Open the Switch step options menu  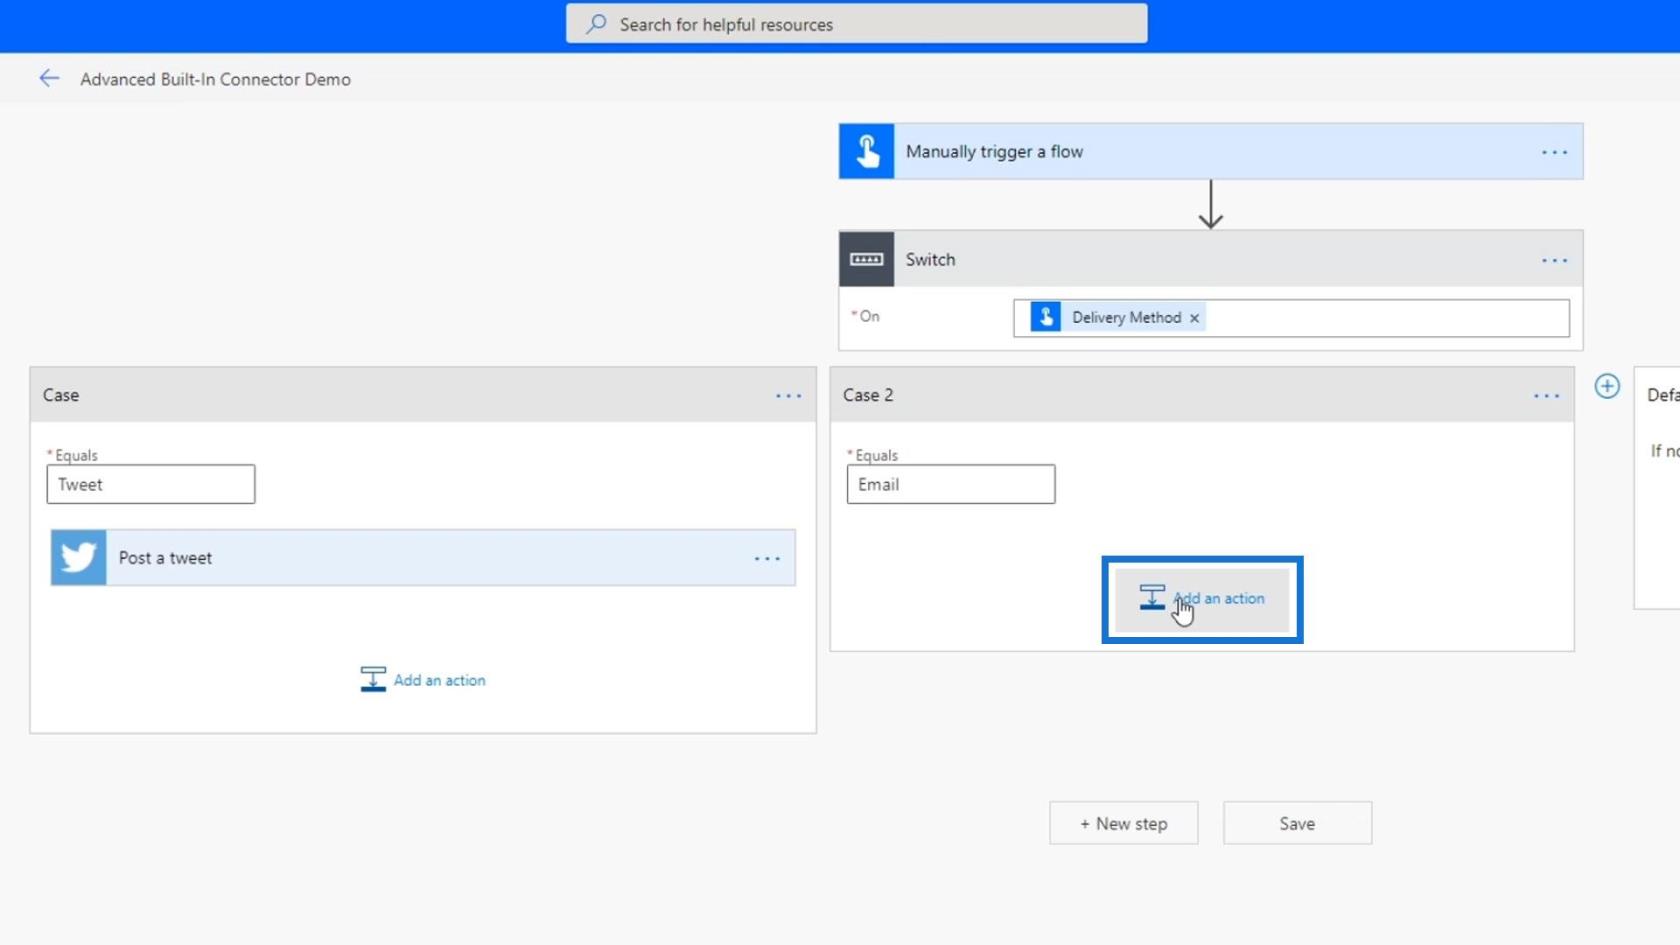click(x=1554, y=260)
